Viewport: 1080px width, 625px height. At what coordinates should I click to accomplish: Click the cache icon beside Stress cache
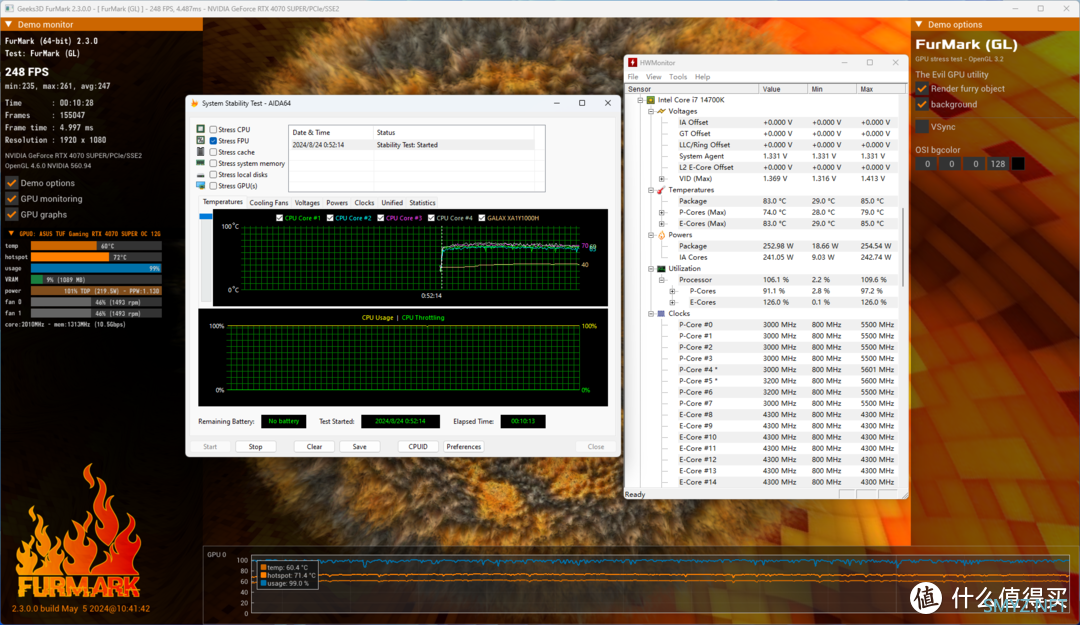coord(200,152)
